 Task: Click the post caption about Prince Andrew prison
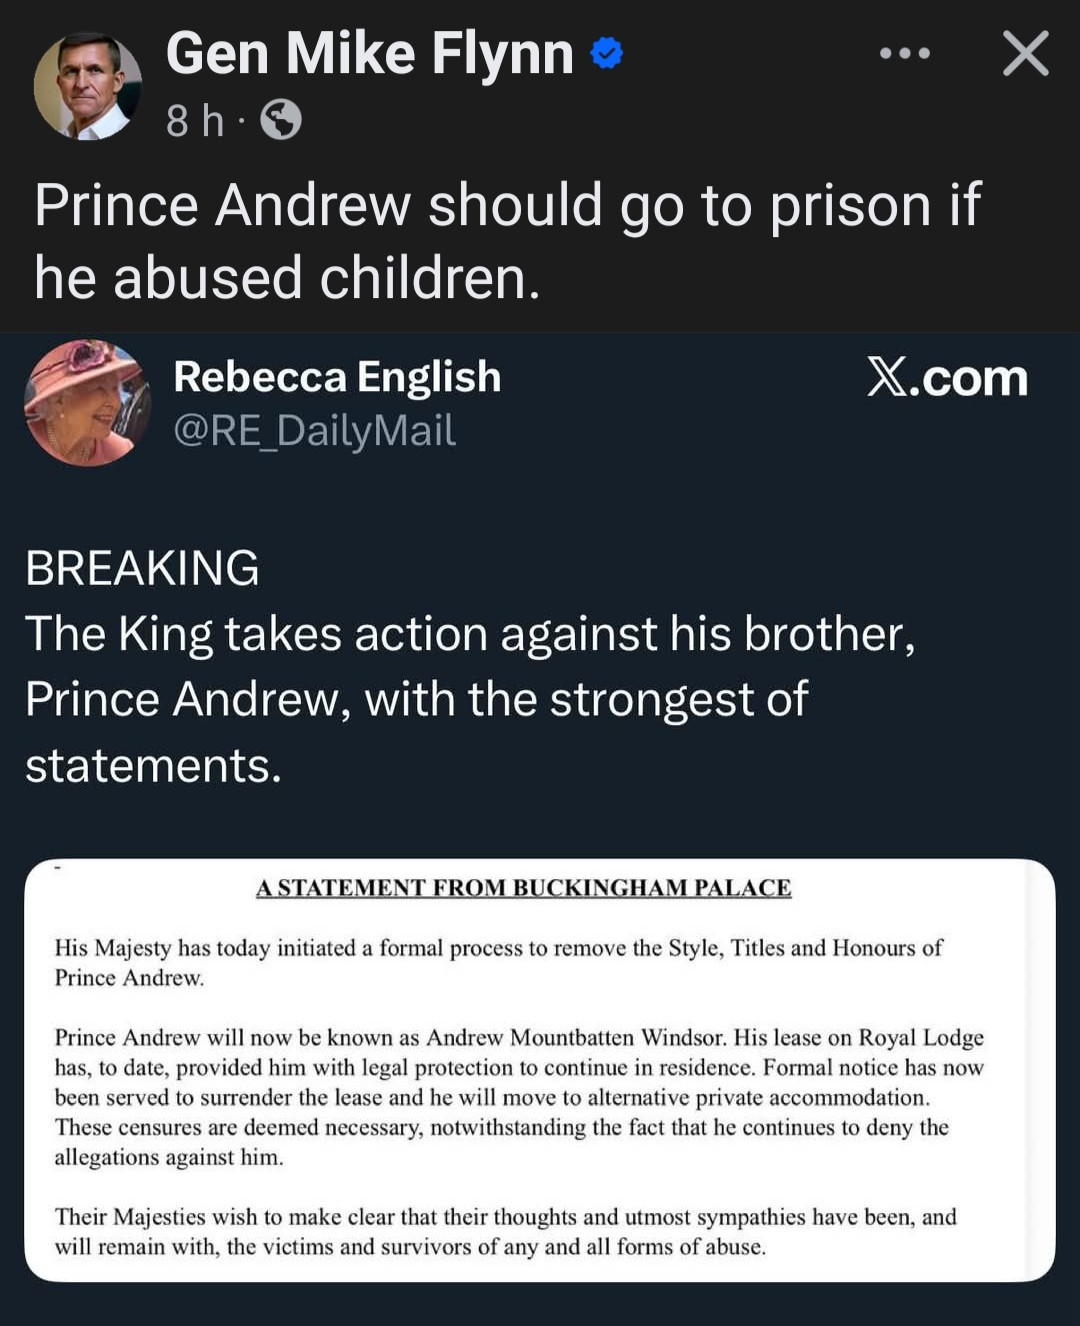tap(507, 240)
